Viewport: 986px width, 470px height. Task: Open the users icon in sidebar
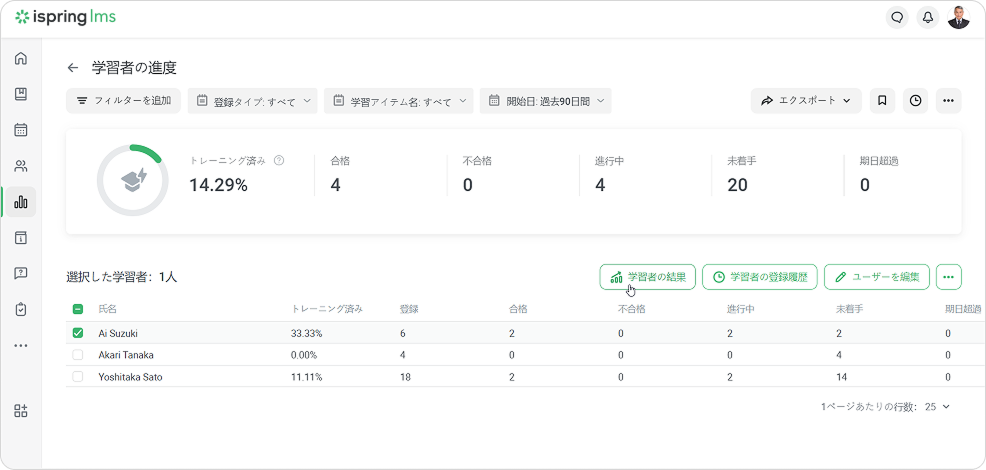coord(21,166)
